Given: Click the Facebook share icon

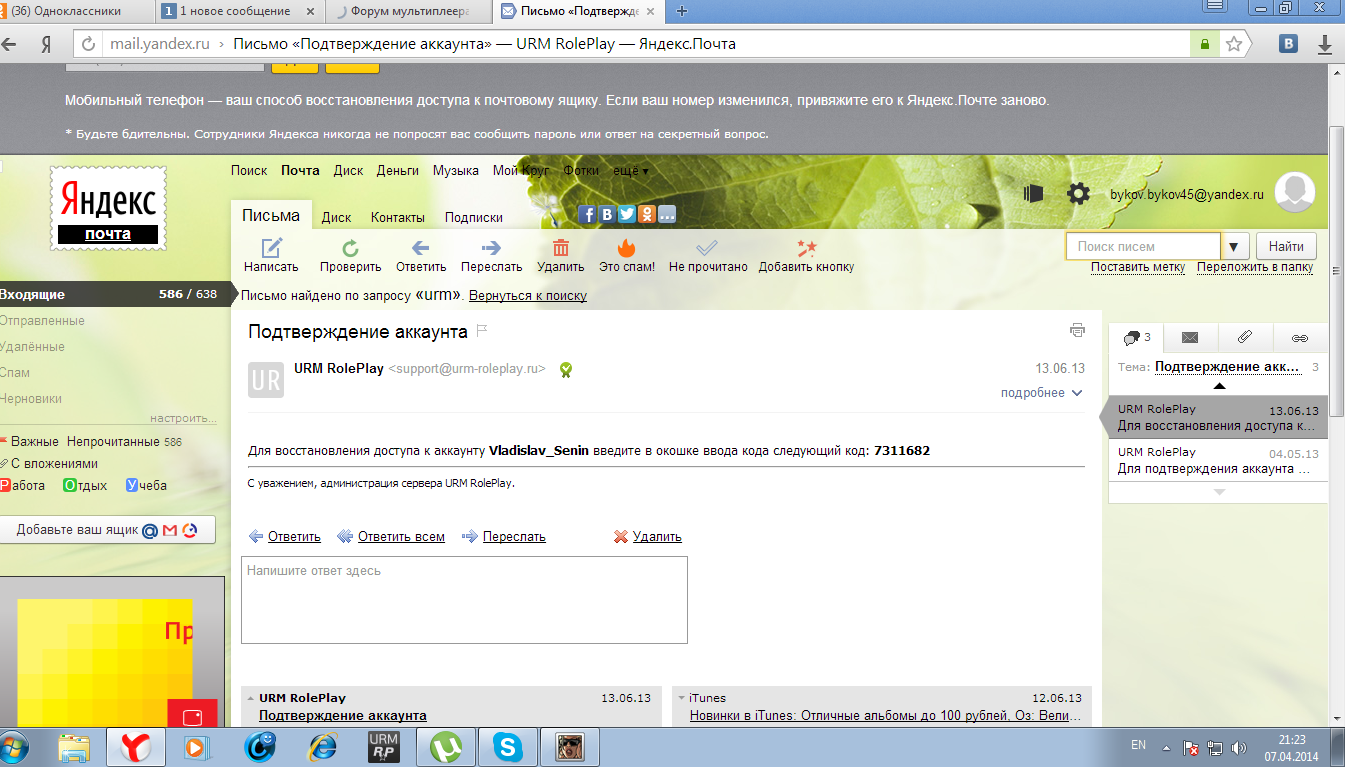Looking at the screenshot, I should [588, 214].
